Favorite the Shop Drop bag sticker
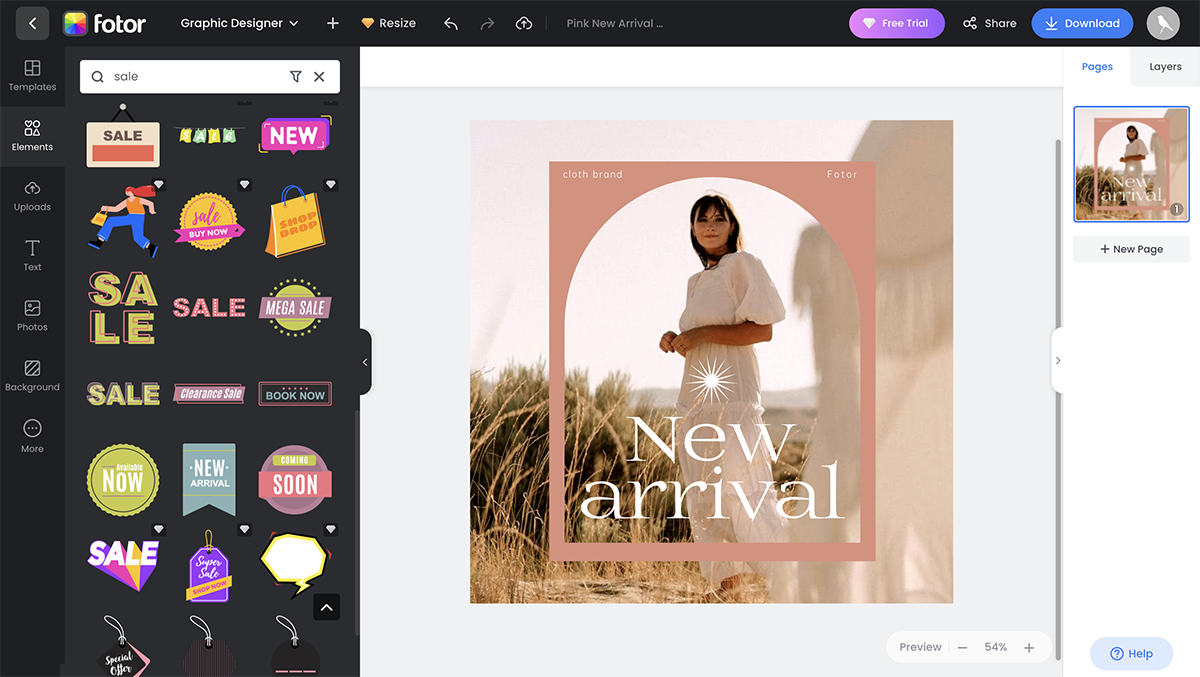 click(331, 184)
